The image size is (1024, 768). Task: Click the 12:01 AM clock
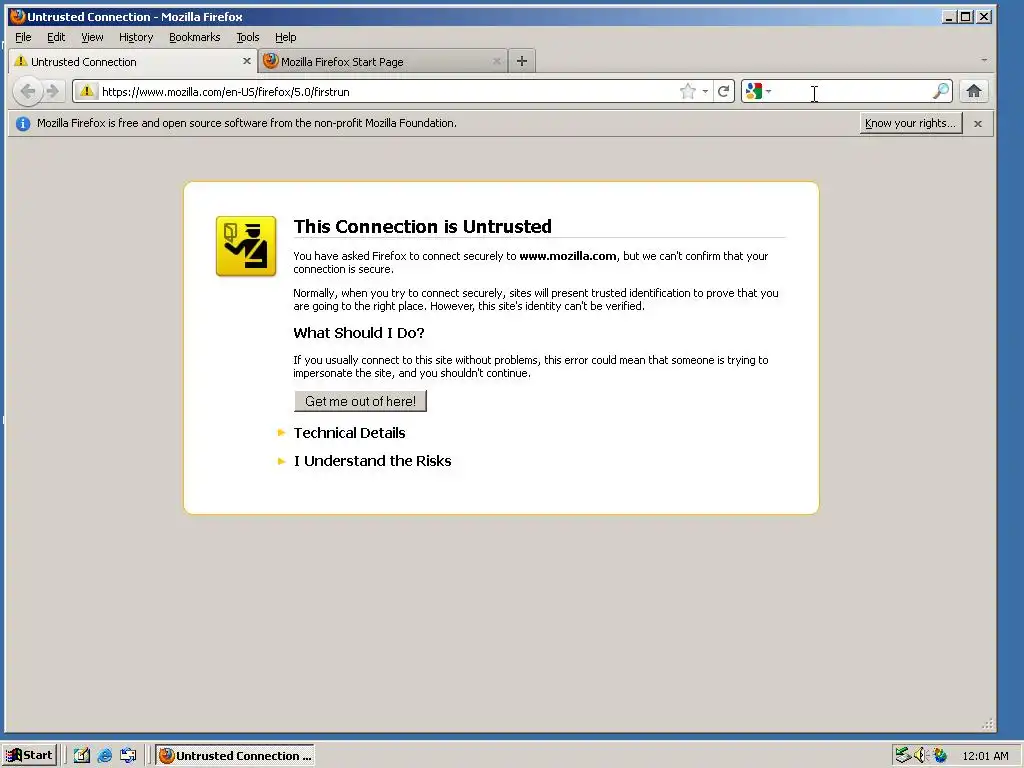tap(985, 756)
